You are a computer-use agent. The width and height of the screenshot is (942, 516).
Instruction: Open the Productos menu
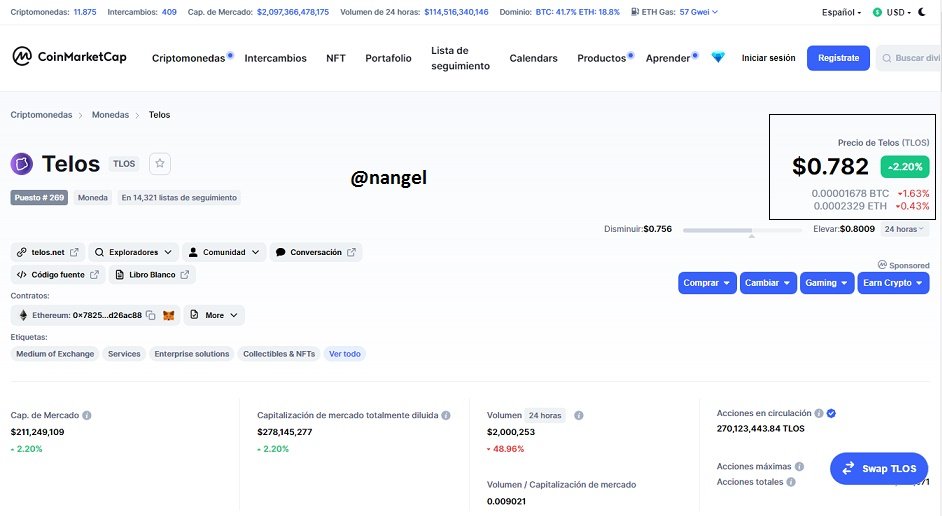point(602,58)
